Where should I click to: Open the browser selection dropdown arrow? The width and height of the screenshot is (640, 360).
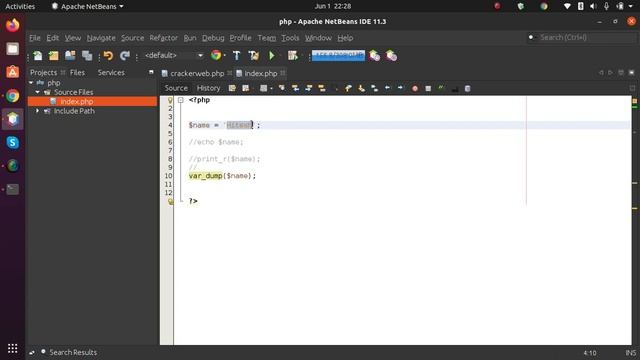[224, 56]
